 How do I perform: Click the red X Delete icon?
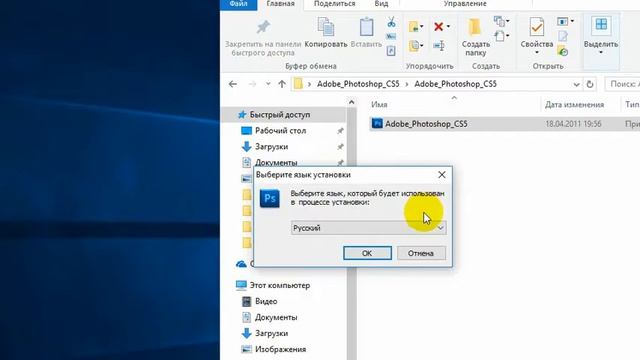(438, 27)
